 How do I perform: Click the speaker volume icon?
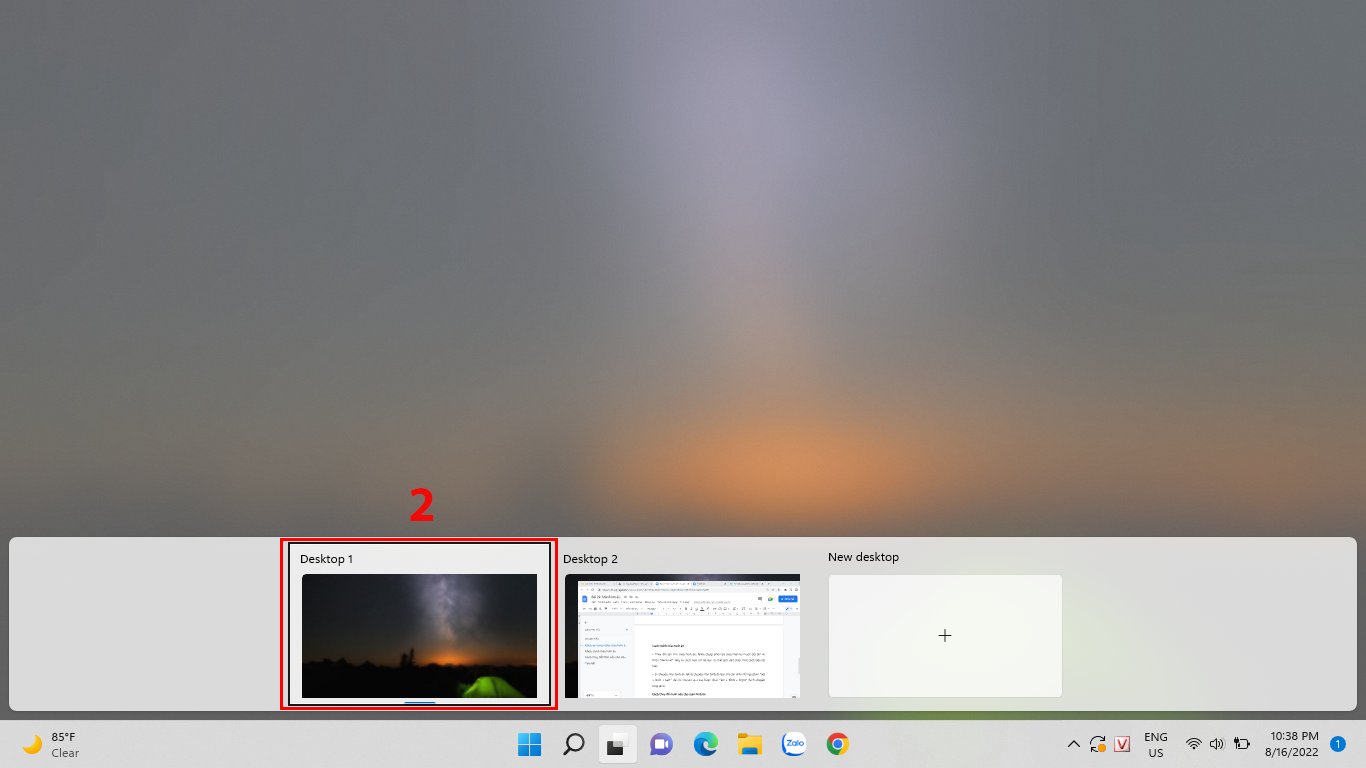[x=1217, y=744]
